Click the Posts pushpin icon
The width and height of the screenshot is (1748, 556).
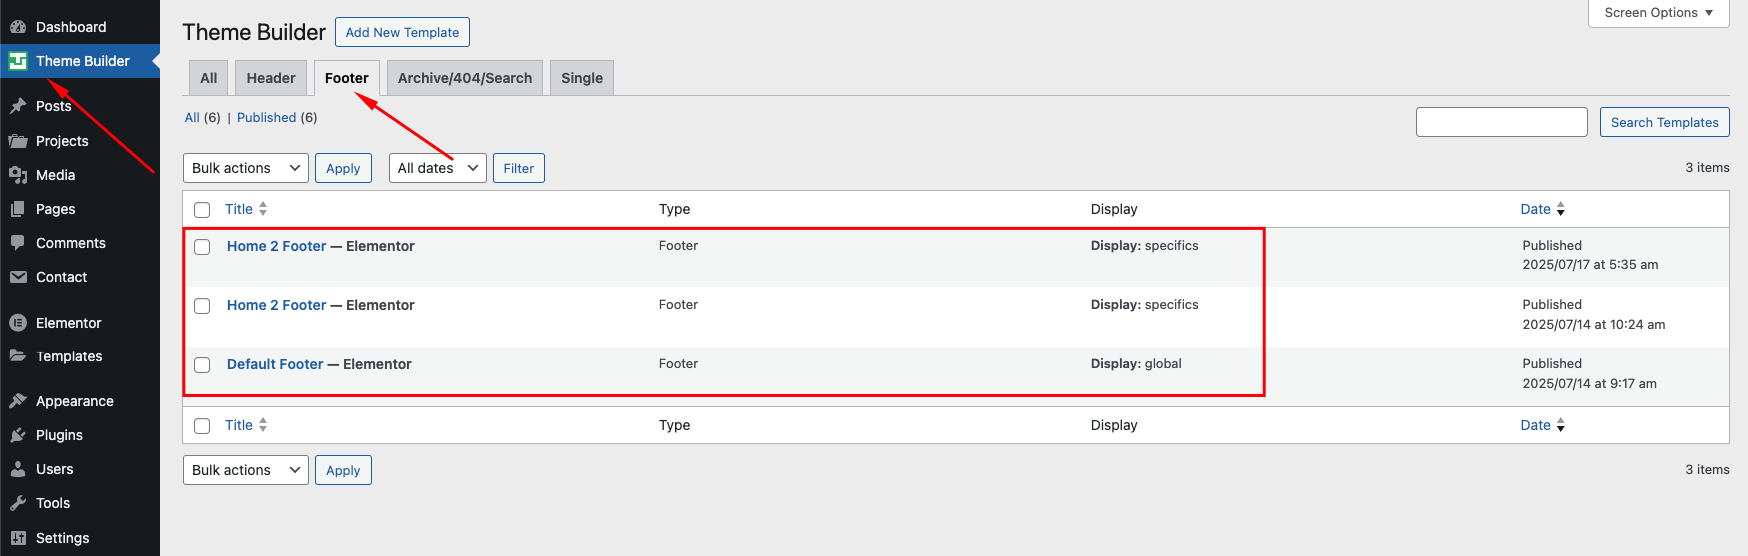pyautogui.click(x=18, y=106)
